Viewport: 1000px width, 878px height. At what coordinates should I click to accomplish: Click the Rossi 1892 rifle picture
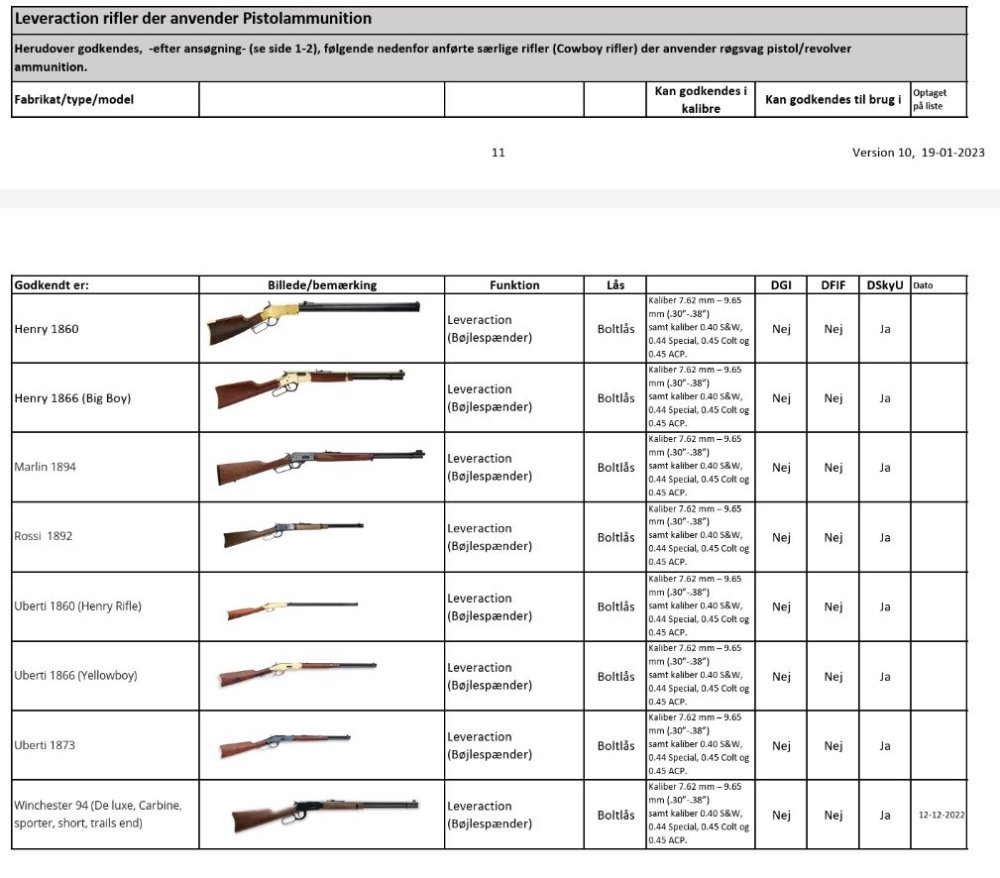click(x=293, y=534)
